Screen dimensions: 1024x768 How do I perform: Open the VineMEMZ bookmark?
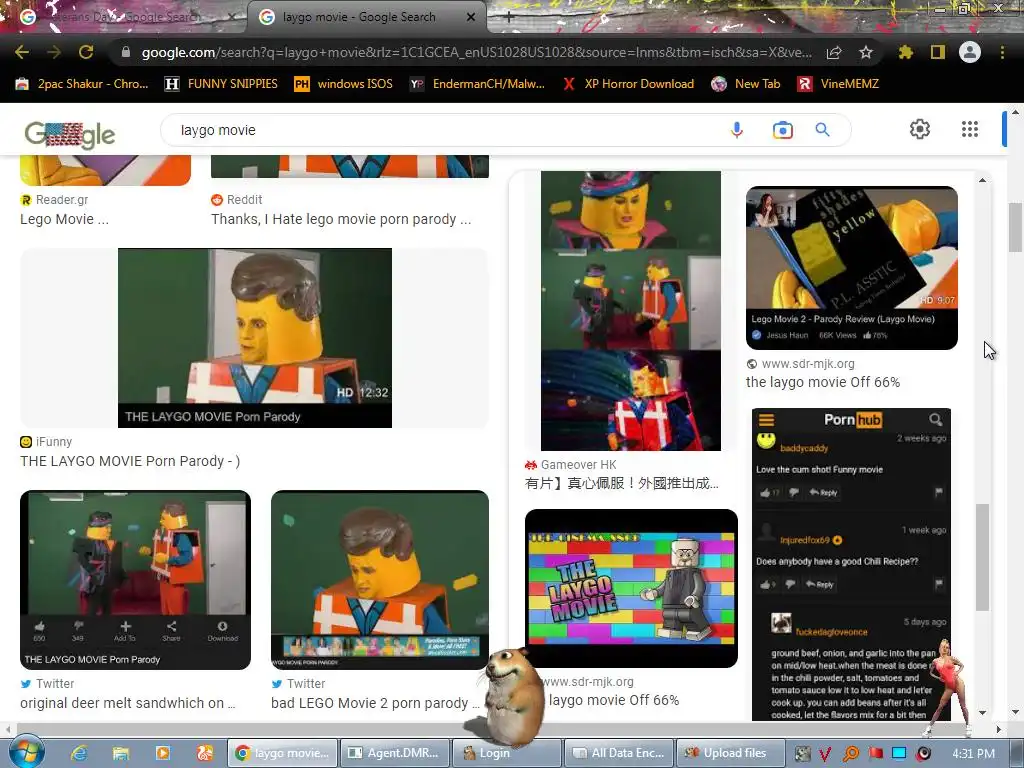tap(838, 84)
